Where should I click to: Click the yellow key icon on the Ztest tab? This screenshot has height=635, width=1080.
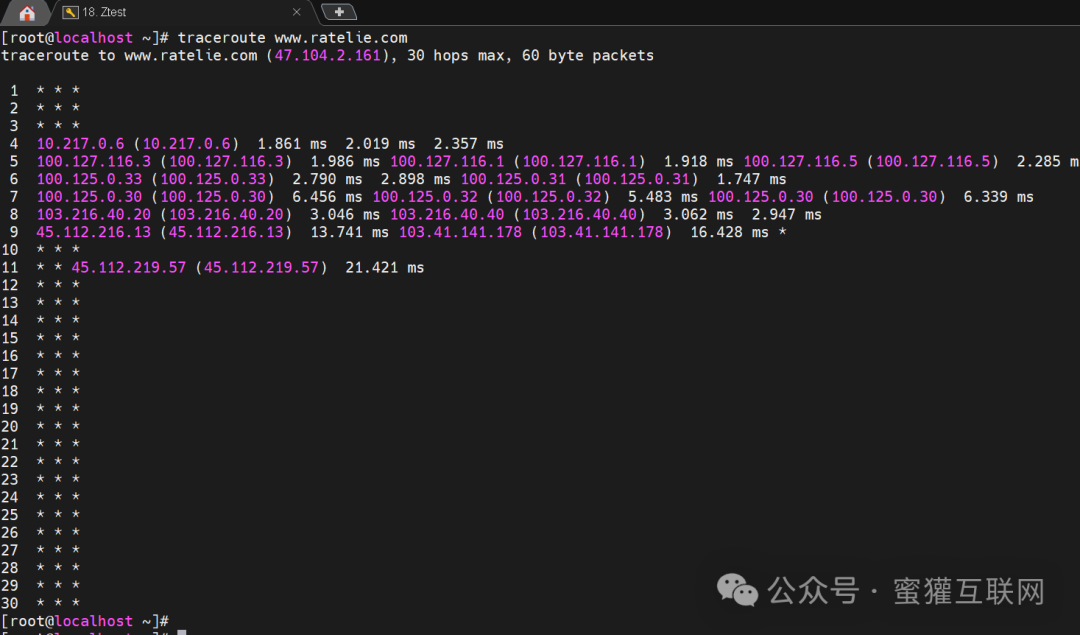pyautogui.click(x=68, y=12)
